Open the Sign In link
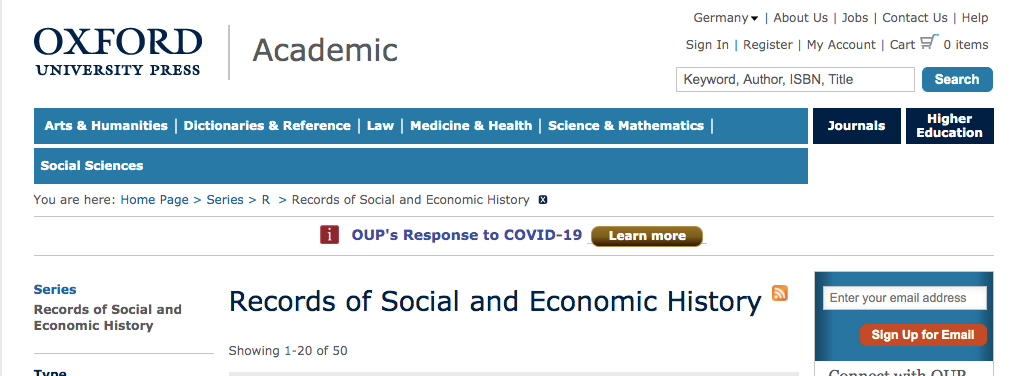 tap(707, 45)
